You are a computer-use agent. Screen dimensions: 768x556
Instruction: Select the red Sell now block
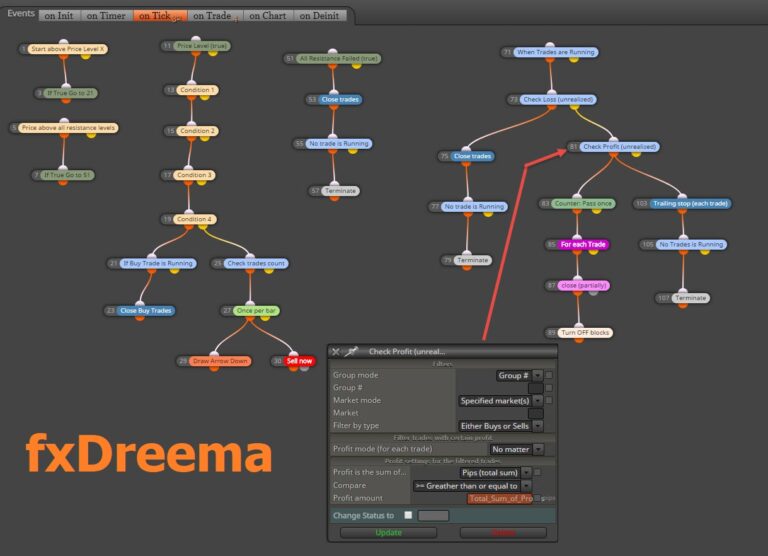[299, 361]
